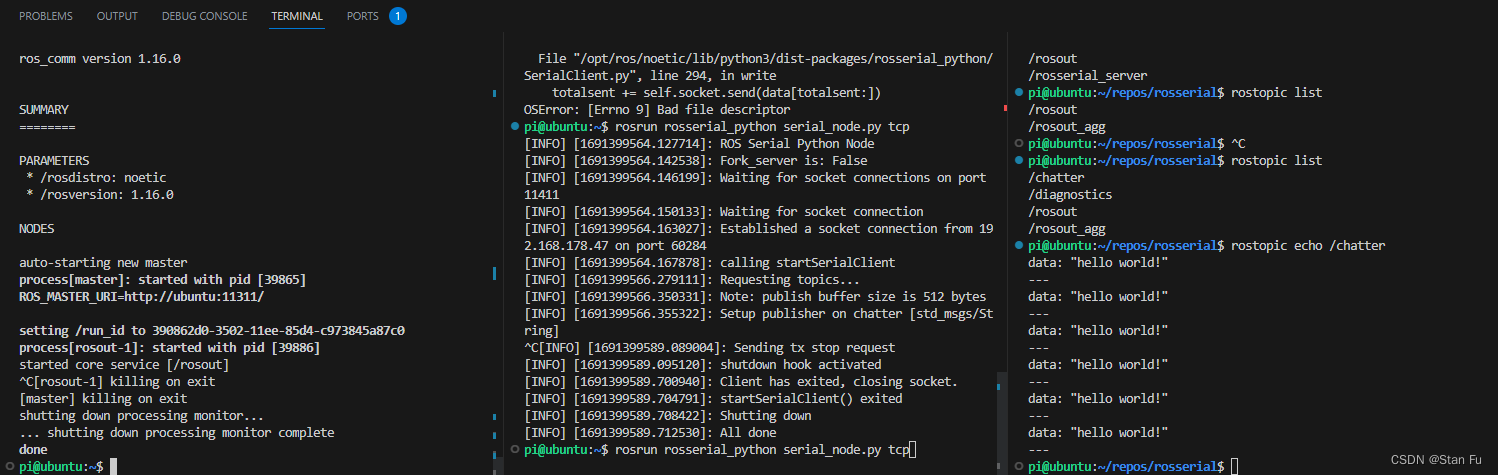Click hollow marker beside the ^C prompt
Viewport: 1498px width, 475px height.
click(x=1019, y=144)
